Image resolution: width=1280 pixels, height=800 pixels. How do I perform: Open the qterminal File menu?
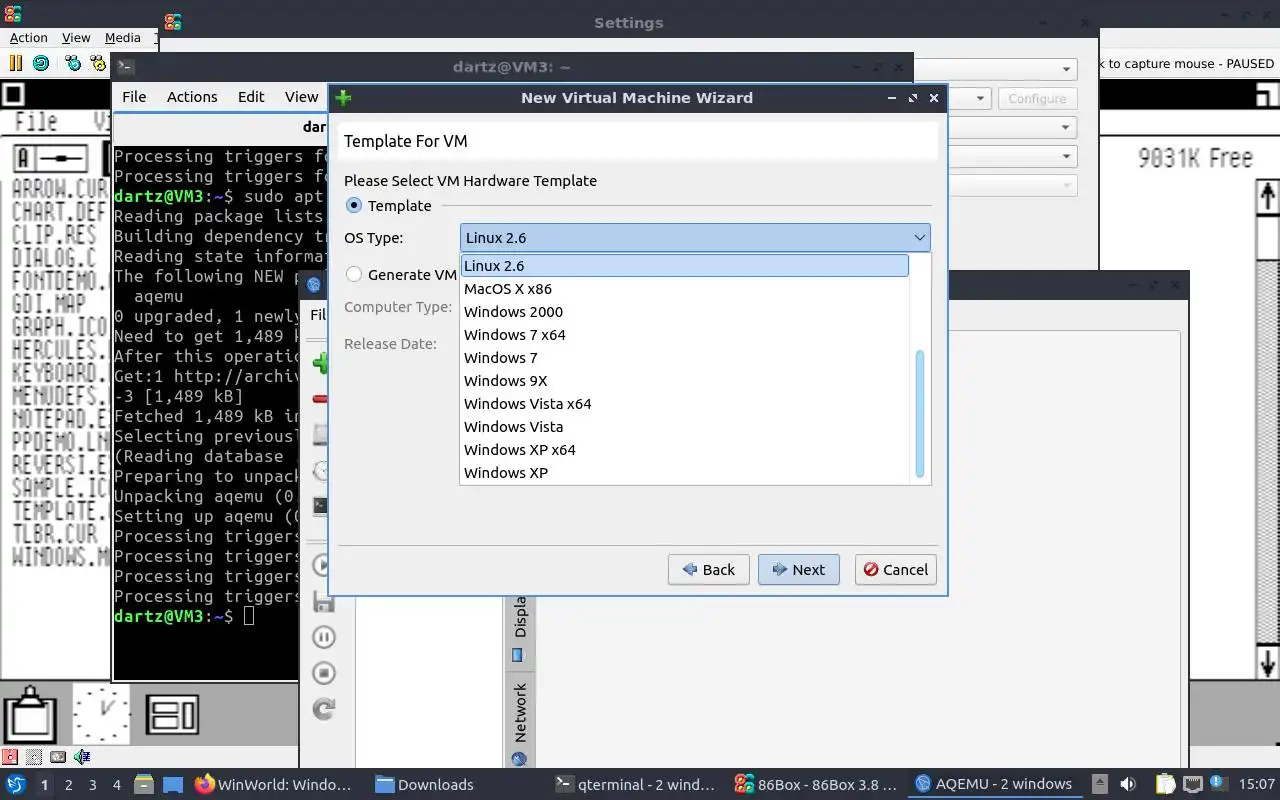pos(134,96)
